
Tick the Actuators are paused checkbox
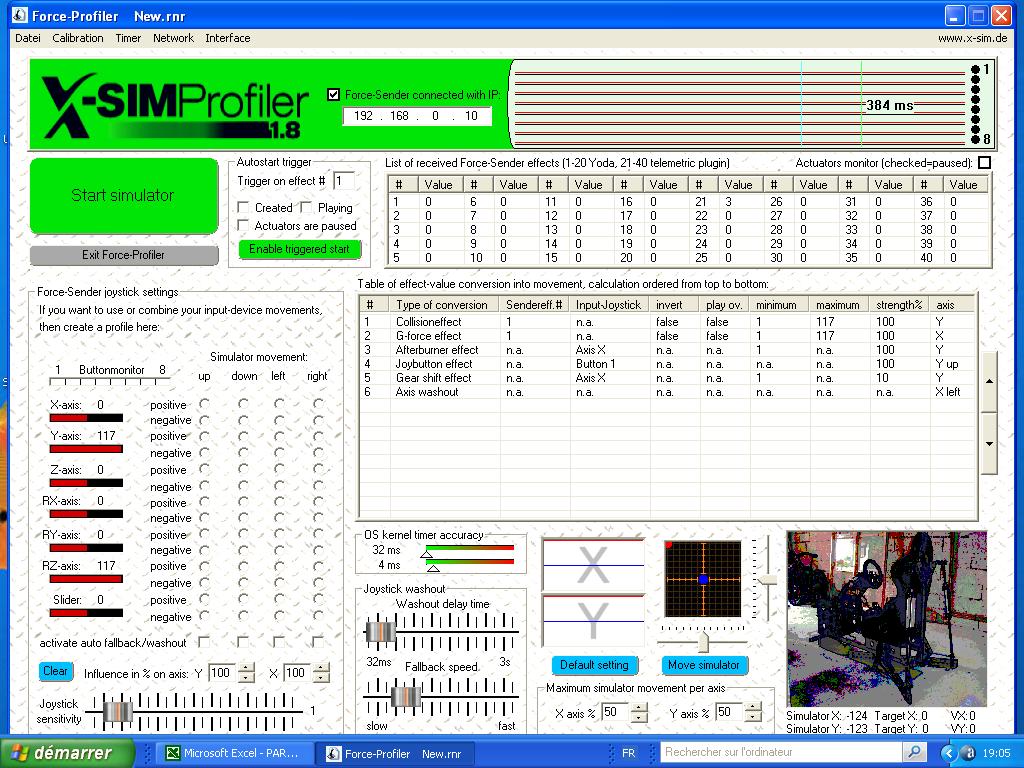point(243,226)
